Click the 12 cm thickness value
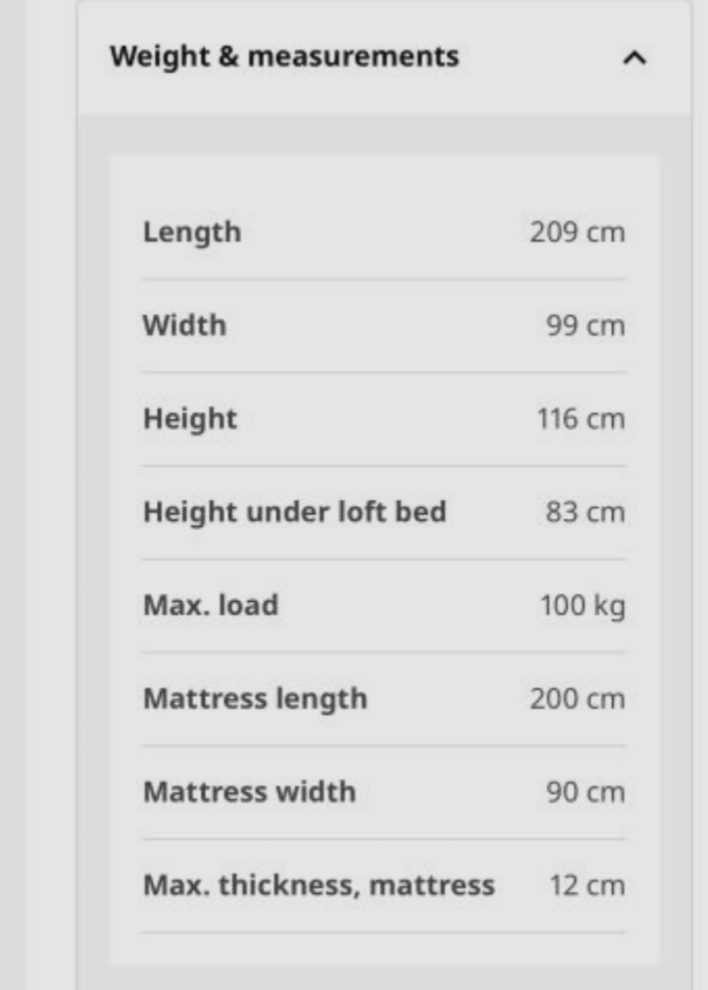 [x=587, y=886]
